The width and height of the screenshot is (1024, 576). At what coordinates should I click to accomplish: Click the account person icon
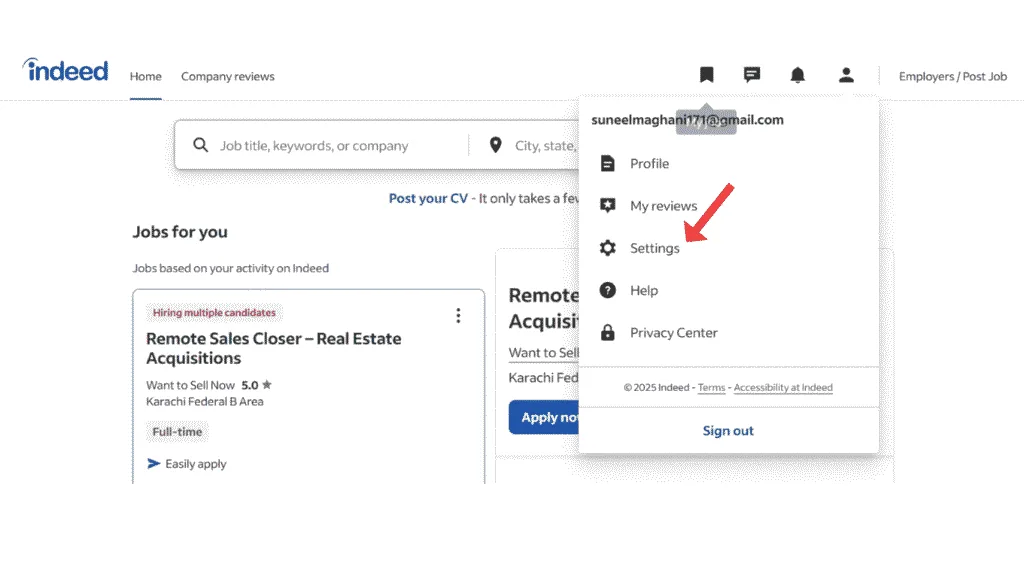[846, 75]
